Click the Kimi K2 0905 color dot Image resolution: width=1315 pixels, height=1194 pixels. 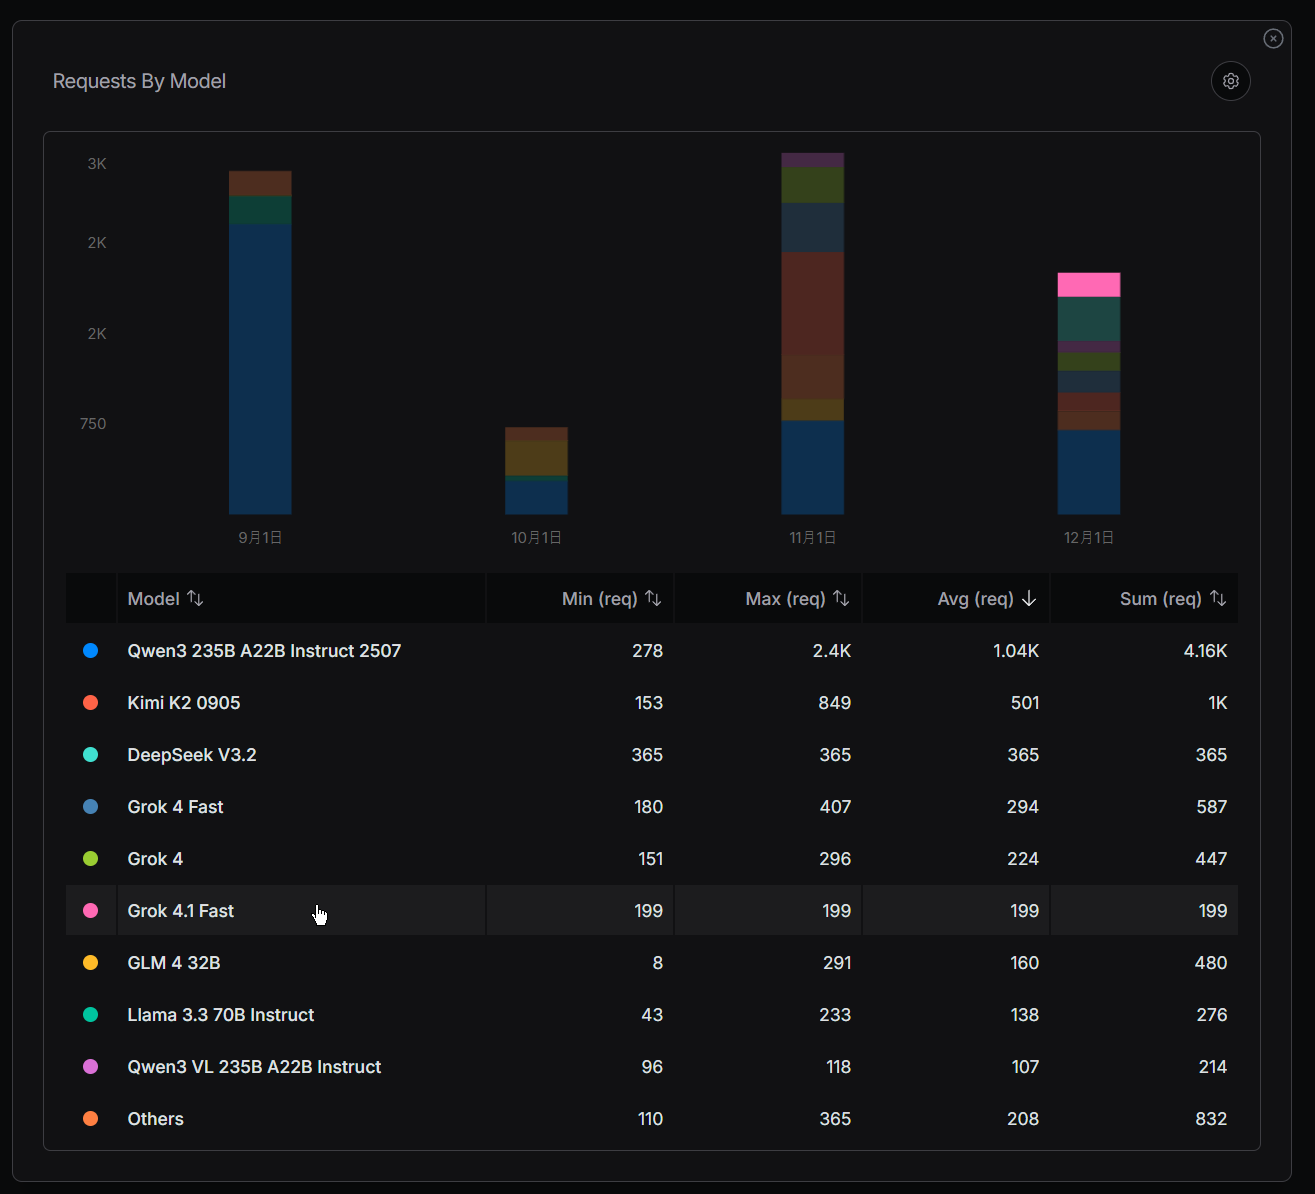coord(90,702)
